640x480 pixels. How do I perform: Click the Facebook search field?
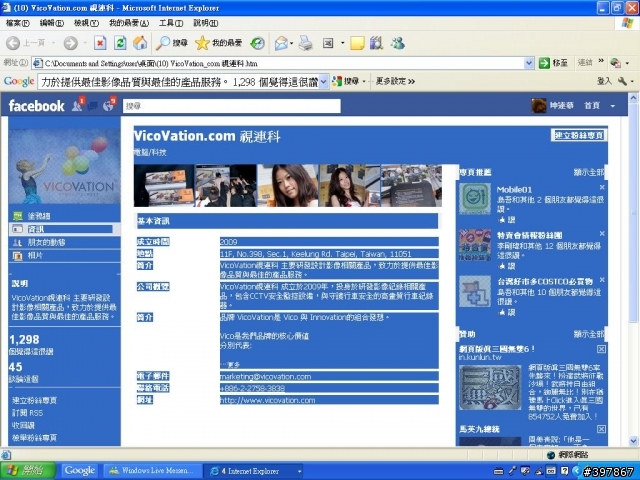coord(231,106)
